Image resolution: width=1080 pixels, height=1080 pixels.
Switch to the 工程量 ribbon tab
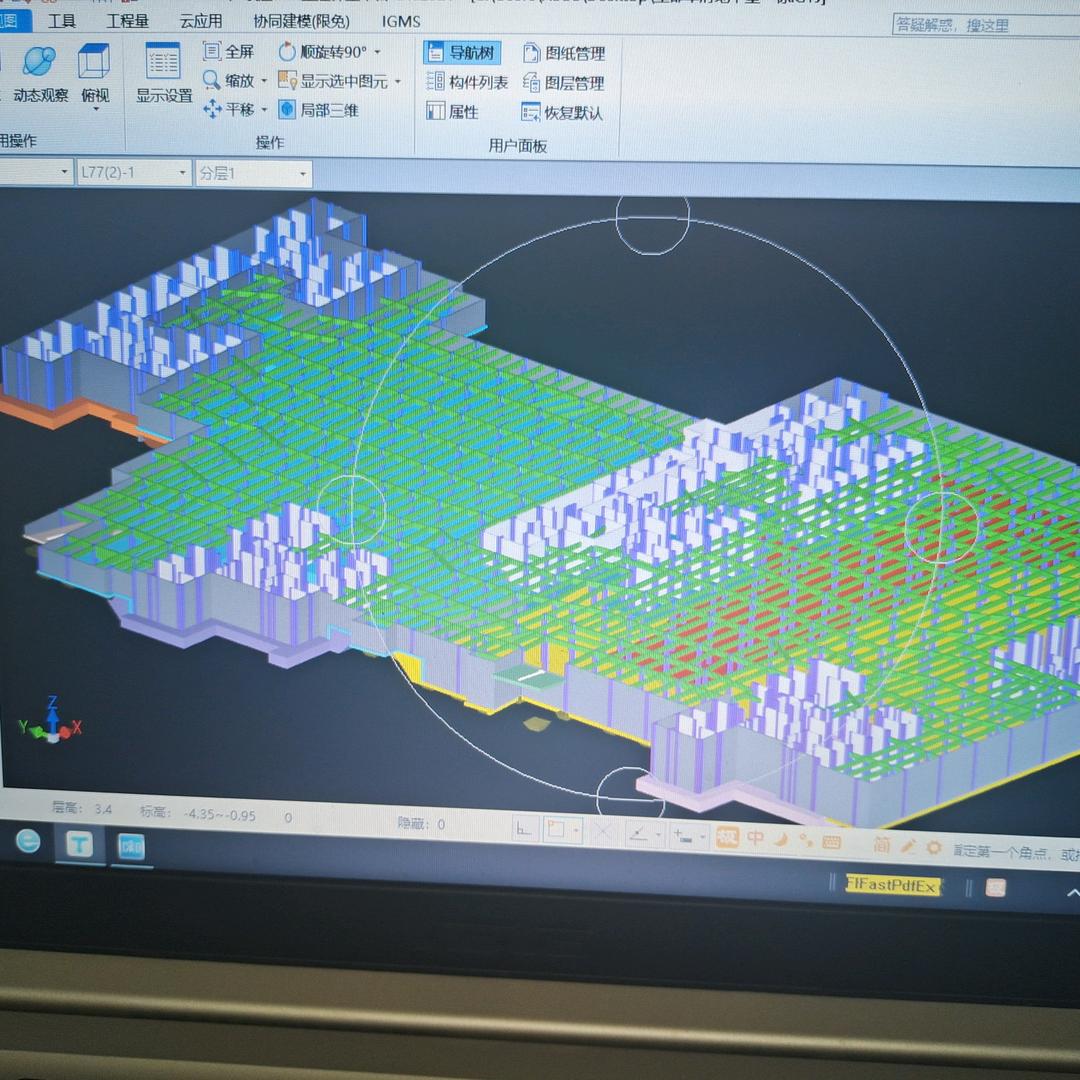(127, 21)
